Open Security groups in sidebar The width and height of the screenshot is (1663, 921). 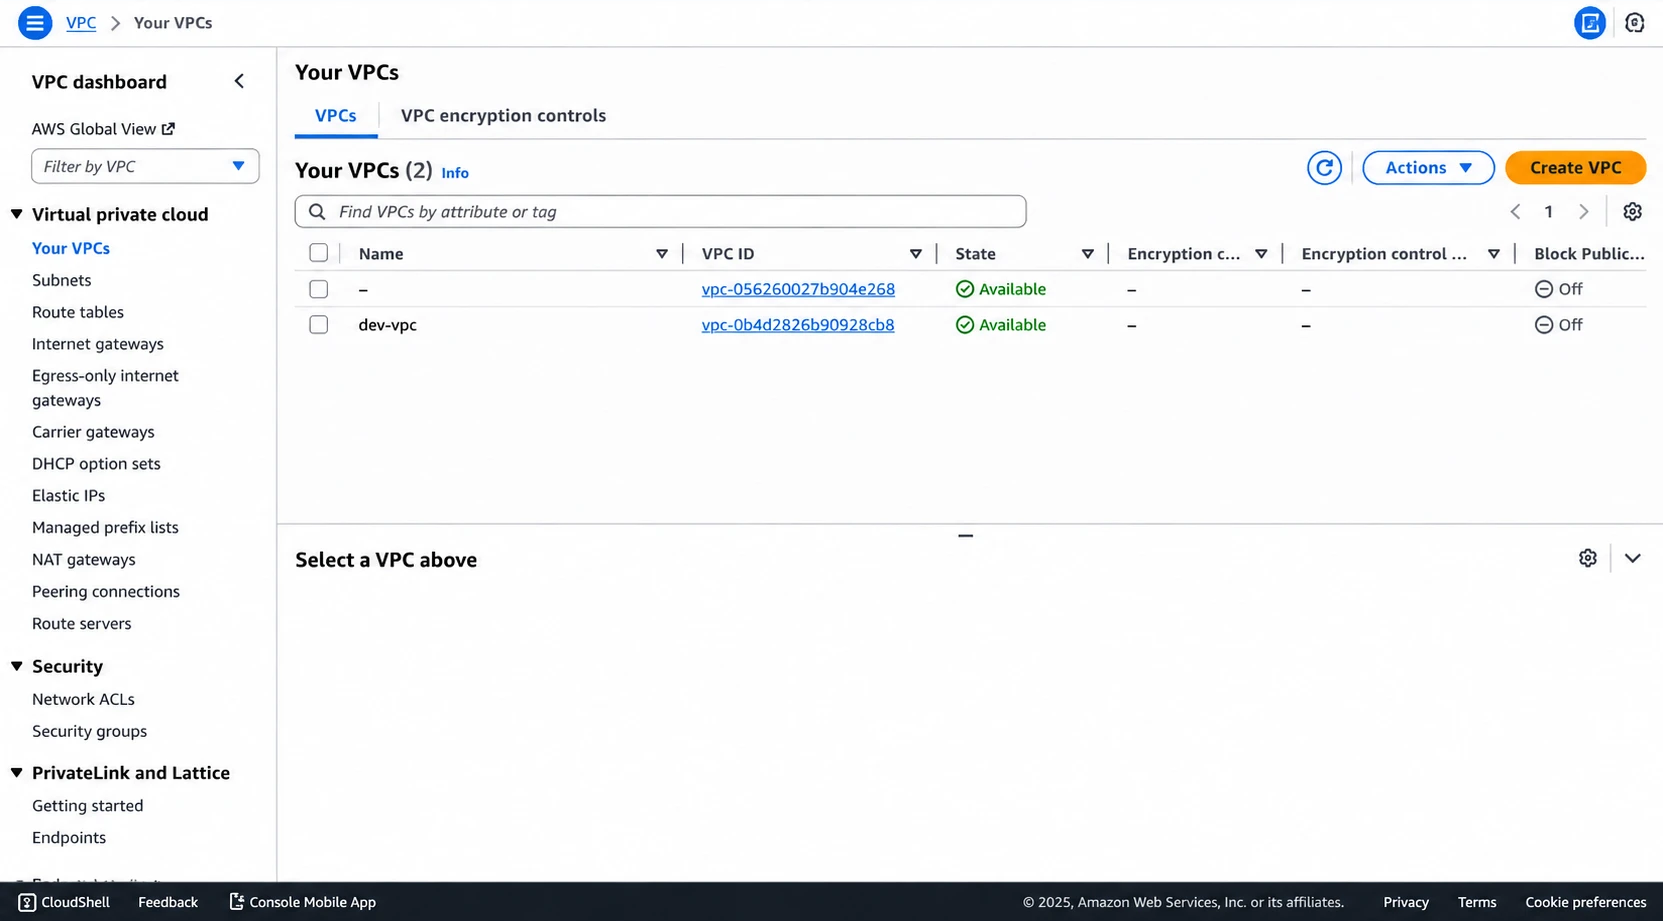[89, 731]
